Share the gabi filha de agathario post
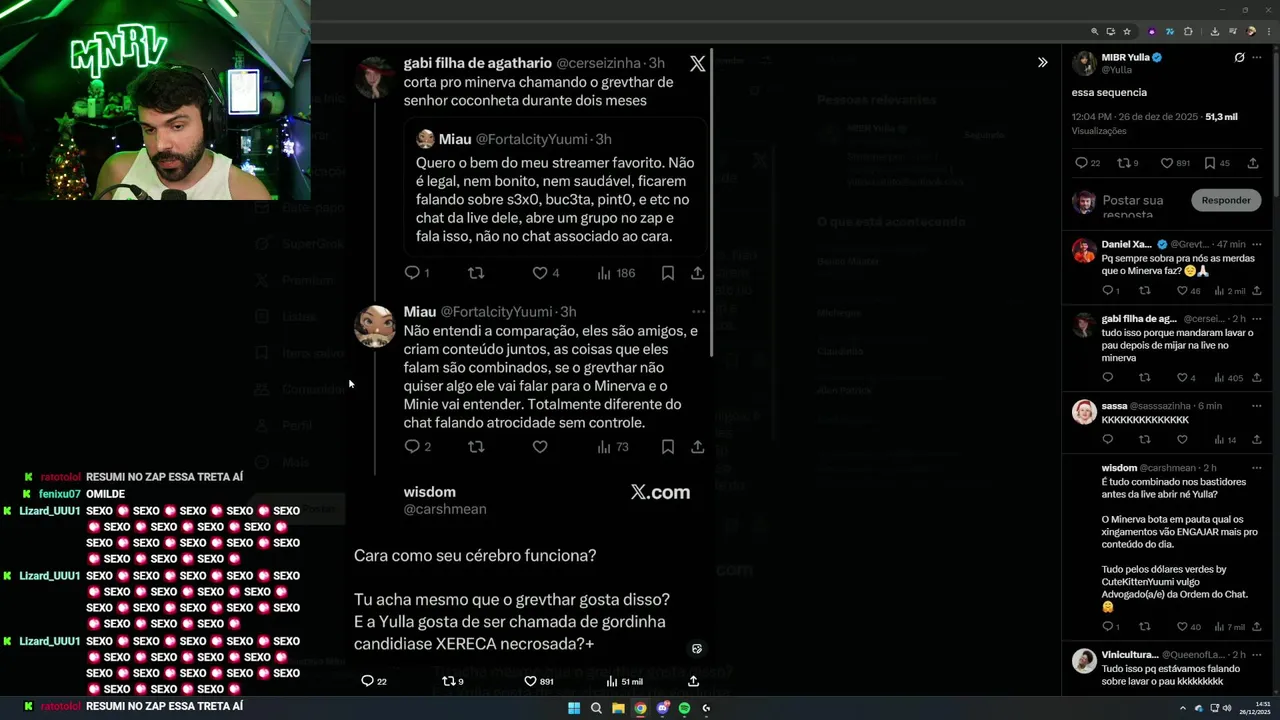1280x720 pixels. coord(698,273)
